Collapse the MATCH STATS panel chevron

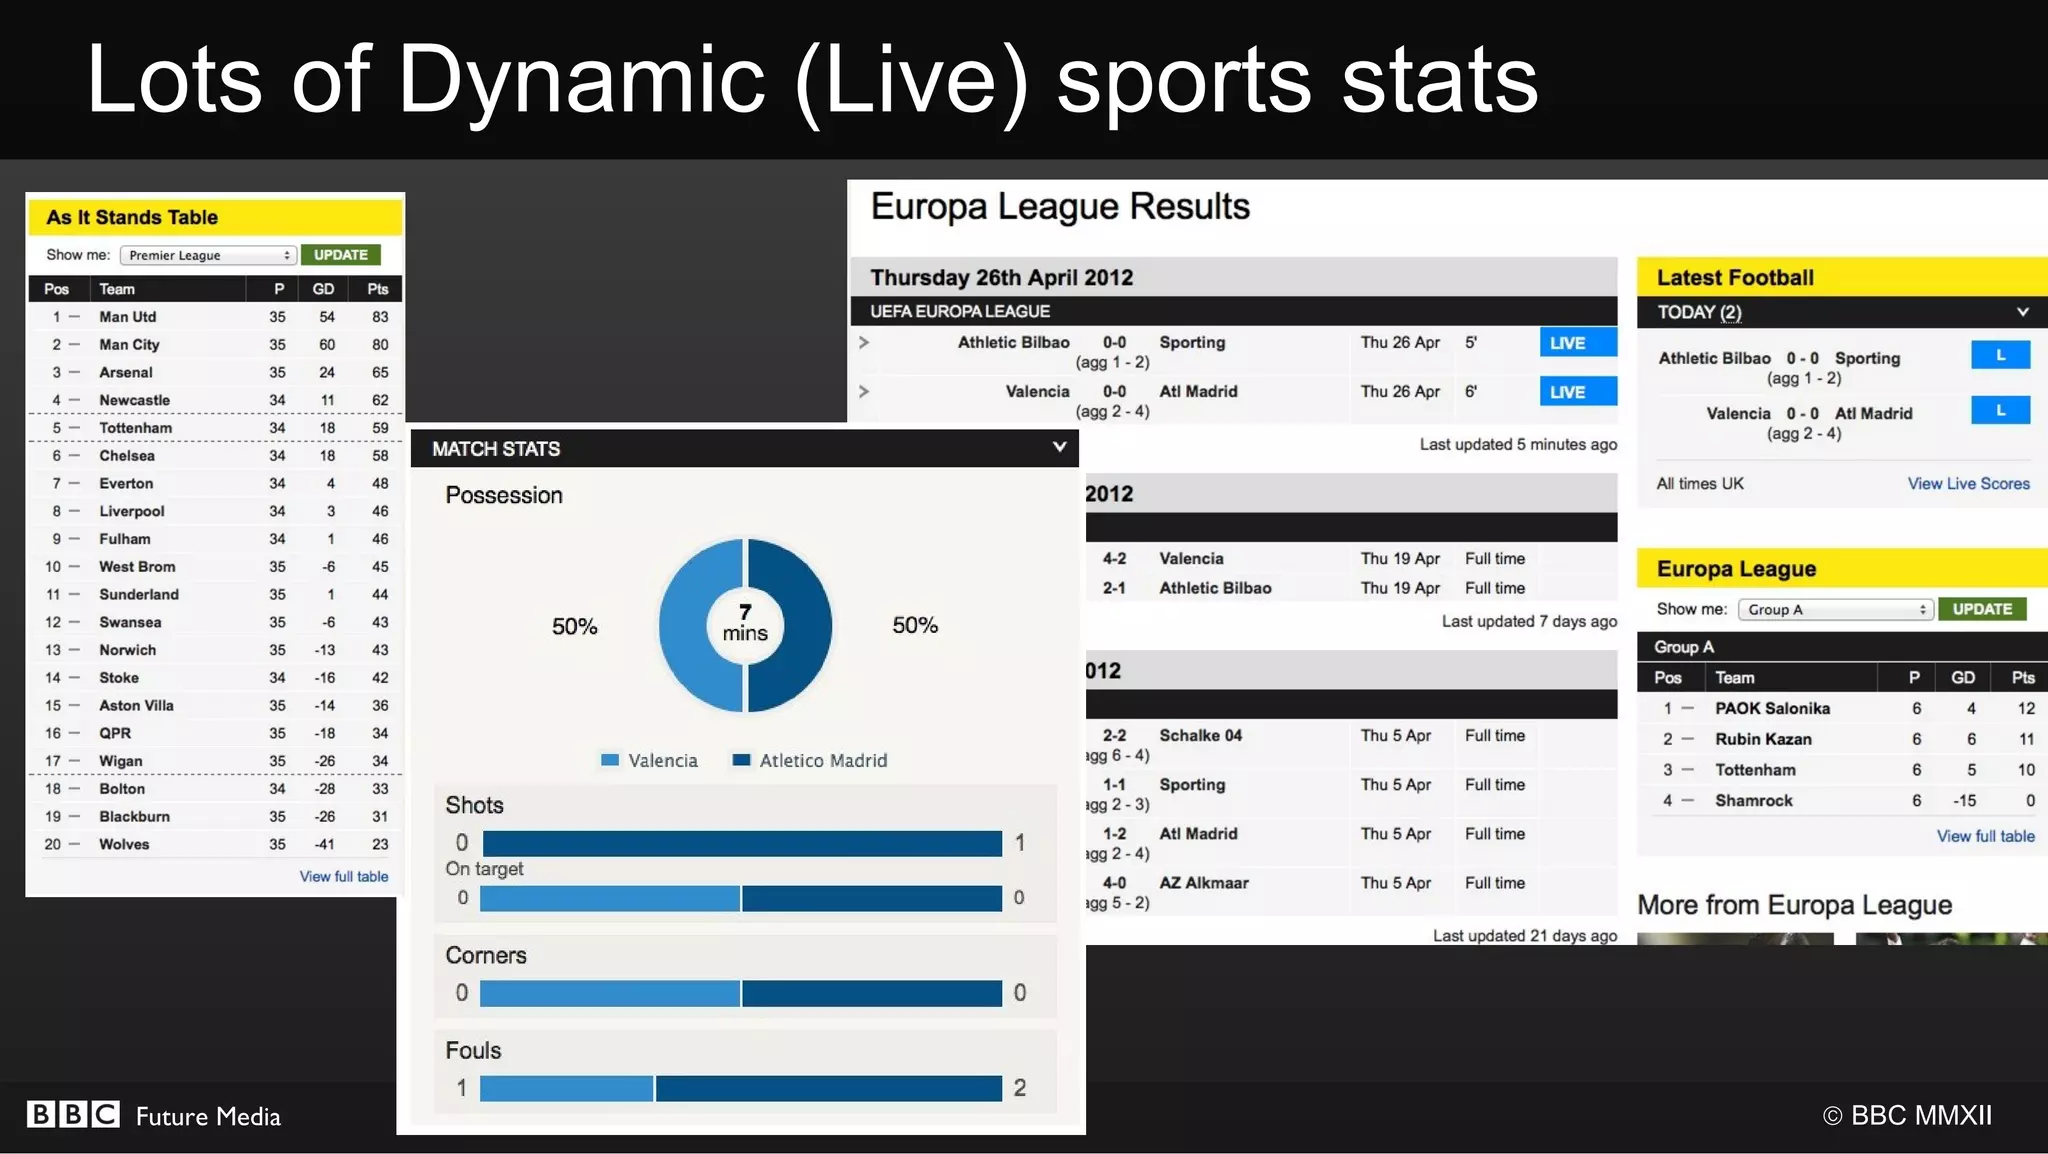pyautogui.click(x=1059, y=447)
